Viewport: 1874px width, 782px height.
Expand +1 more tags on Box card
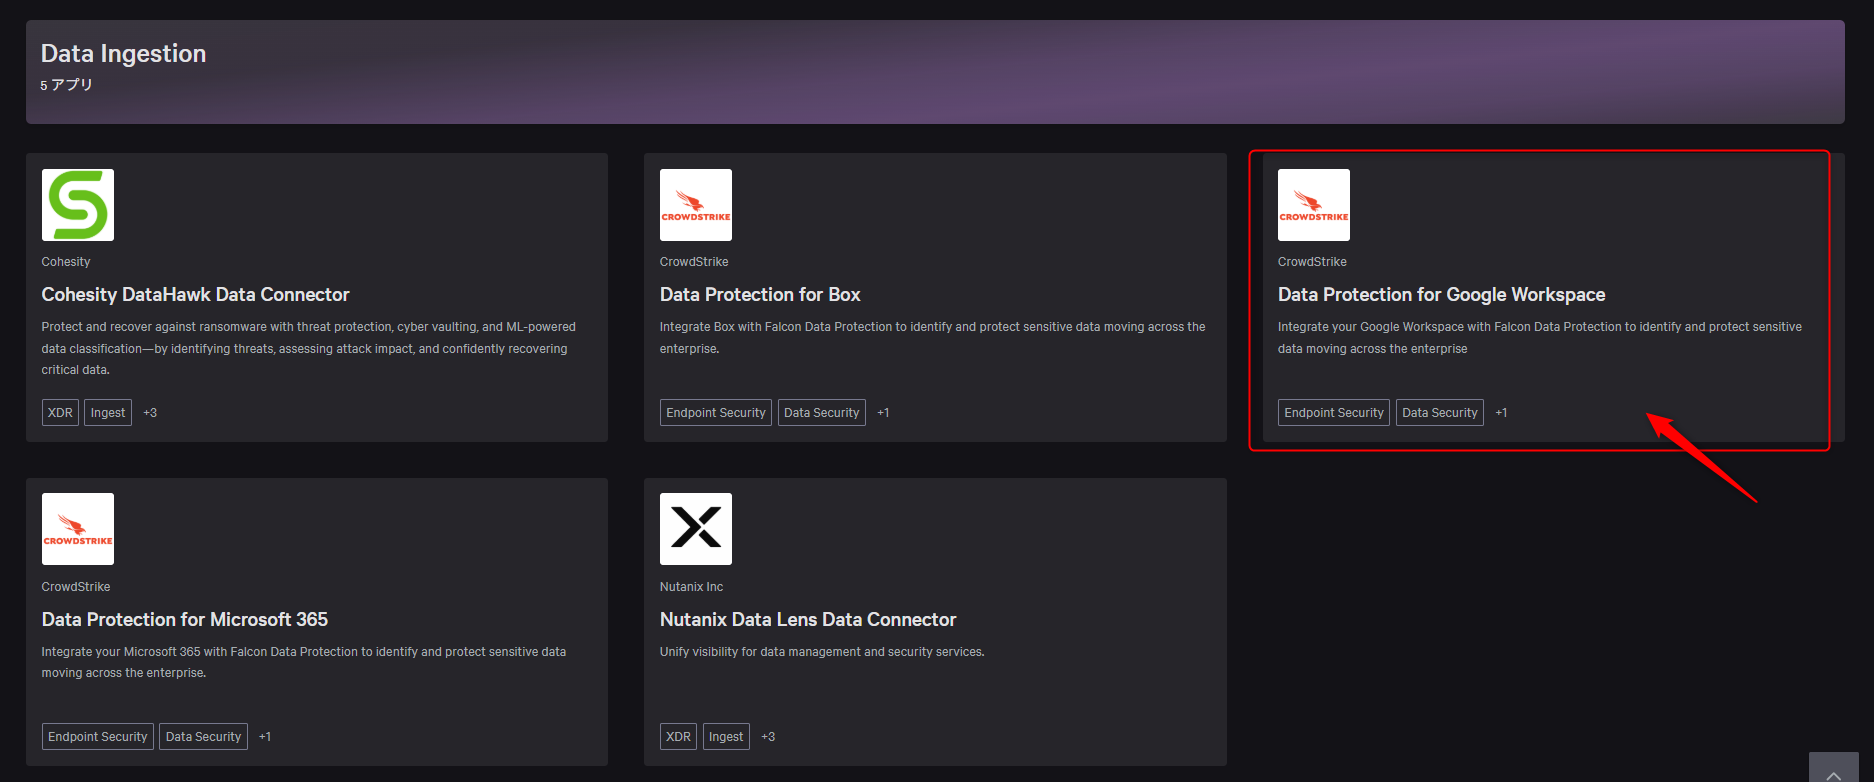(x=883, y=412)
